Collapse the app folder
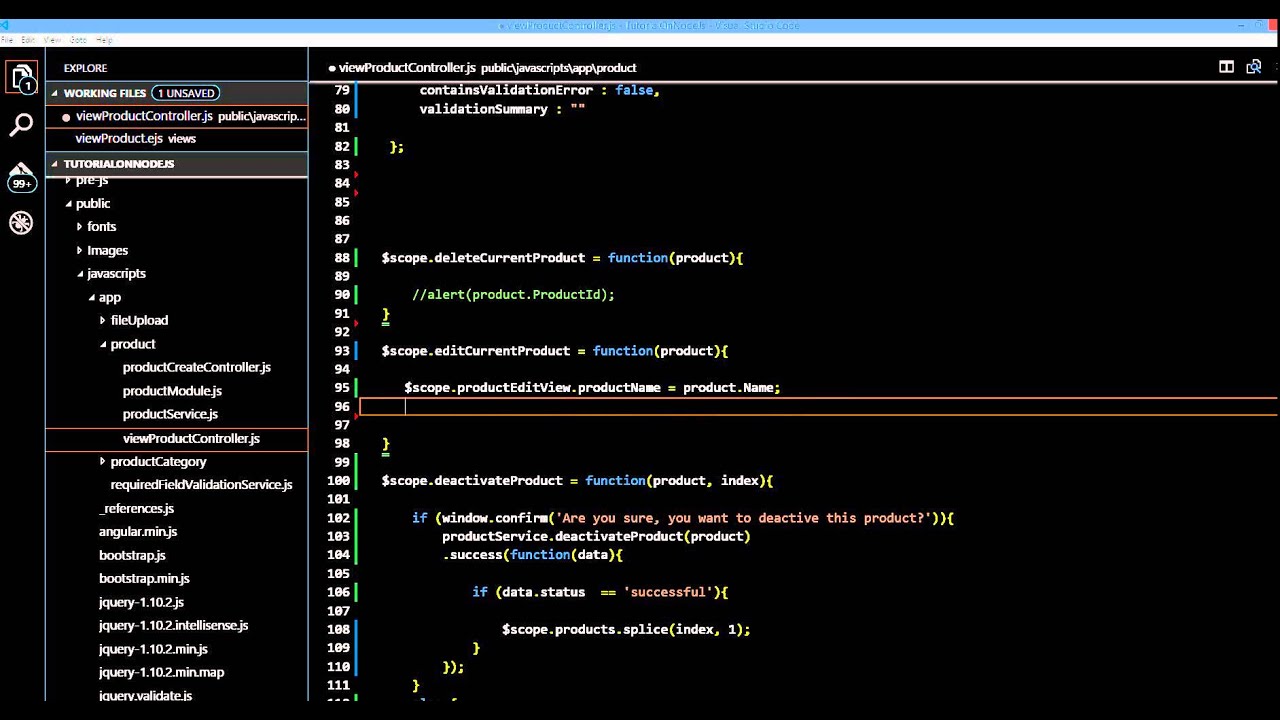The width and height of the screenshot is (1280, 720). tap(92, 298)
